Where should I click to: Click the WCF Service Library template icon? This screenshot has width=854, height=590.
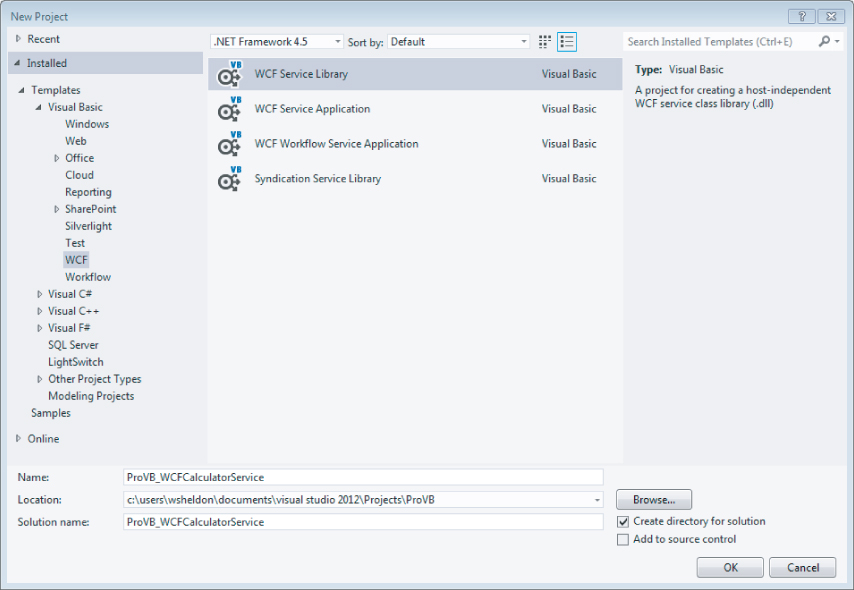pyautogui.click(x=229, y=74)
